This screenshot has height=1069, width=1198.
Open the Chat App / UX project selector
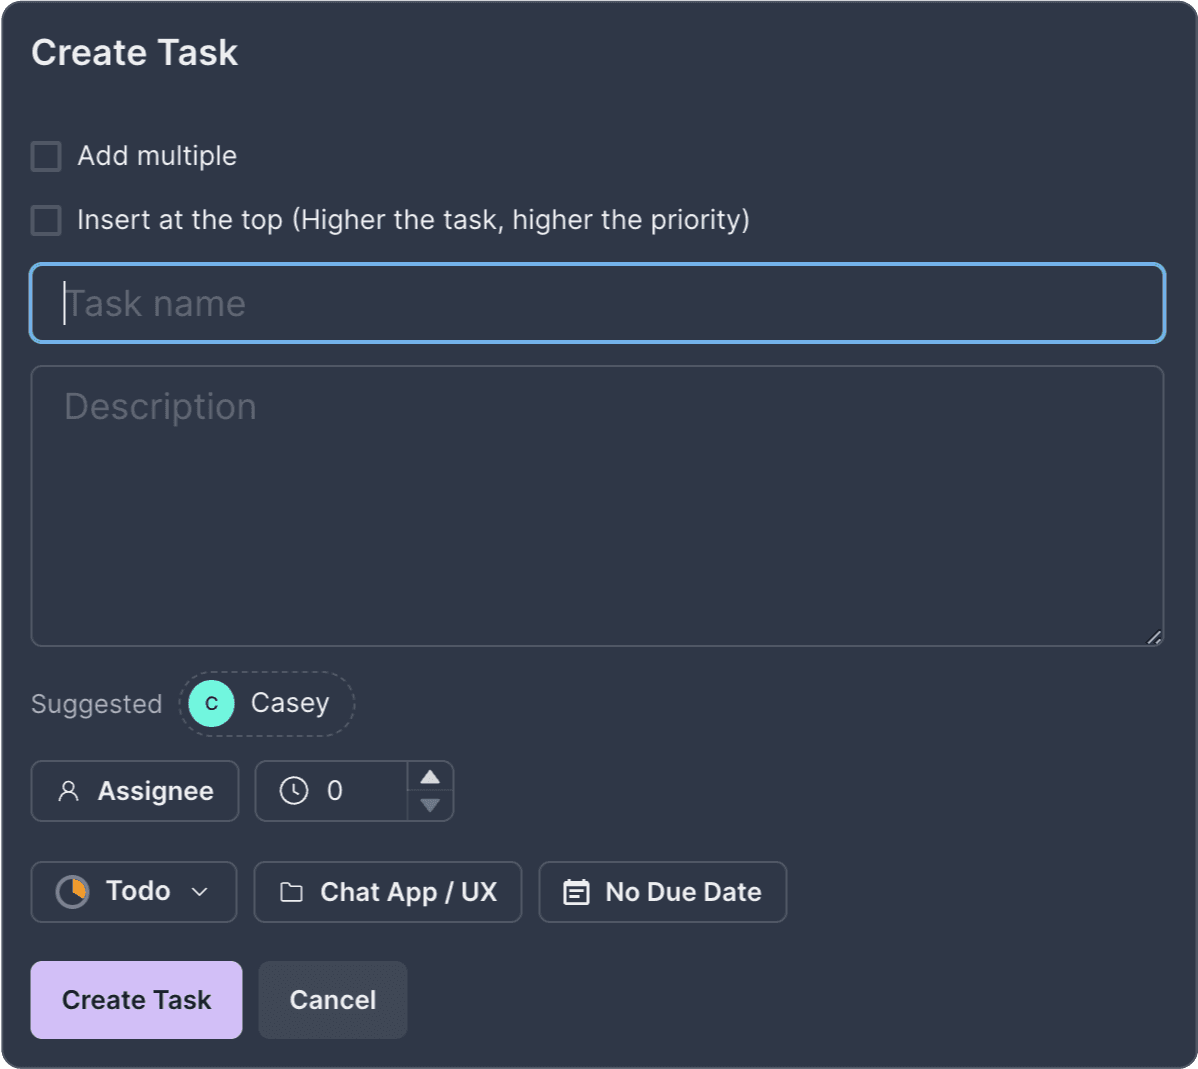point(388,892)
